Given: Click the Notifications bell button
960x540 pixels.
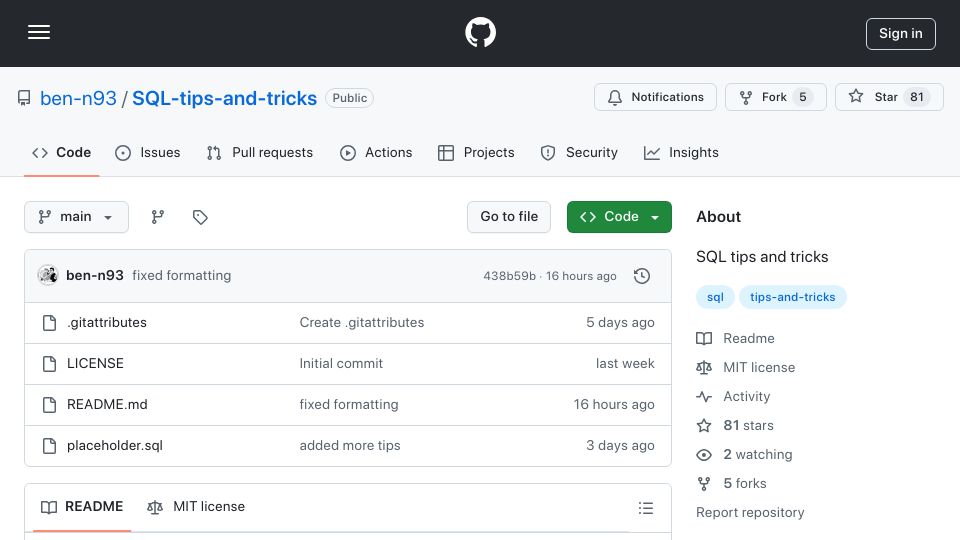Looking at the screenshot, I should pos(655,97).
